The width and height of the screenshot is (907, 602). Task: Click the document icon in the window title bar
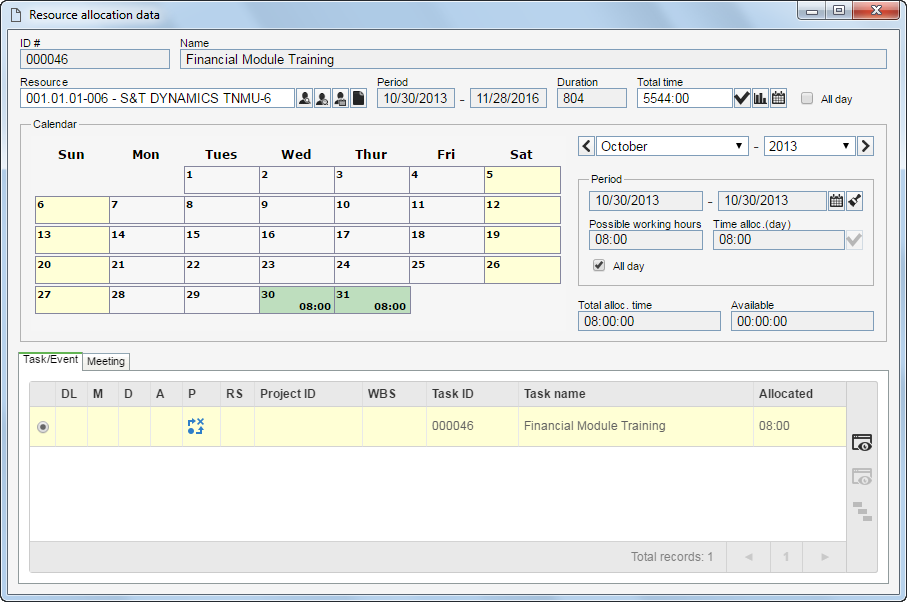16,15
